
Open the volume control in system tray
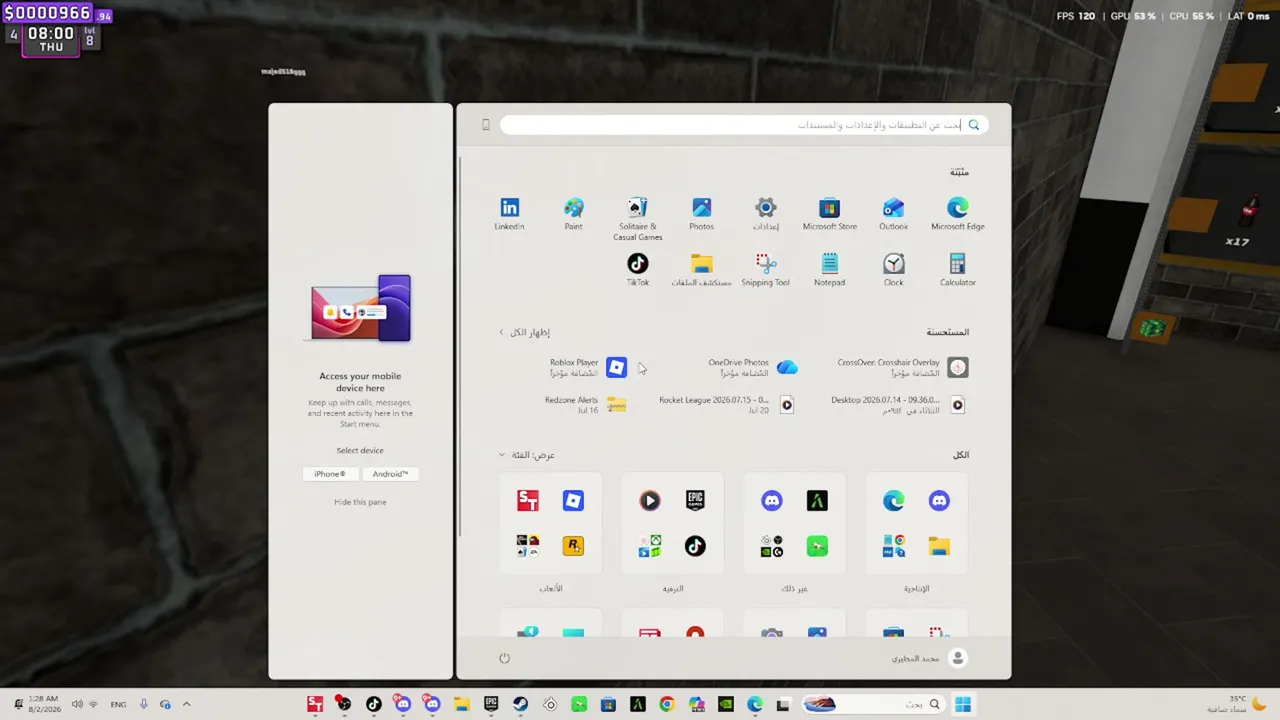click(77, 704)
